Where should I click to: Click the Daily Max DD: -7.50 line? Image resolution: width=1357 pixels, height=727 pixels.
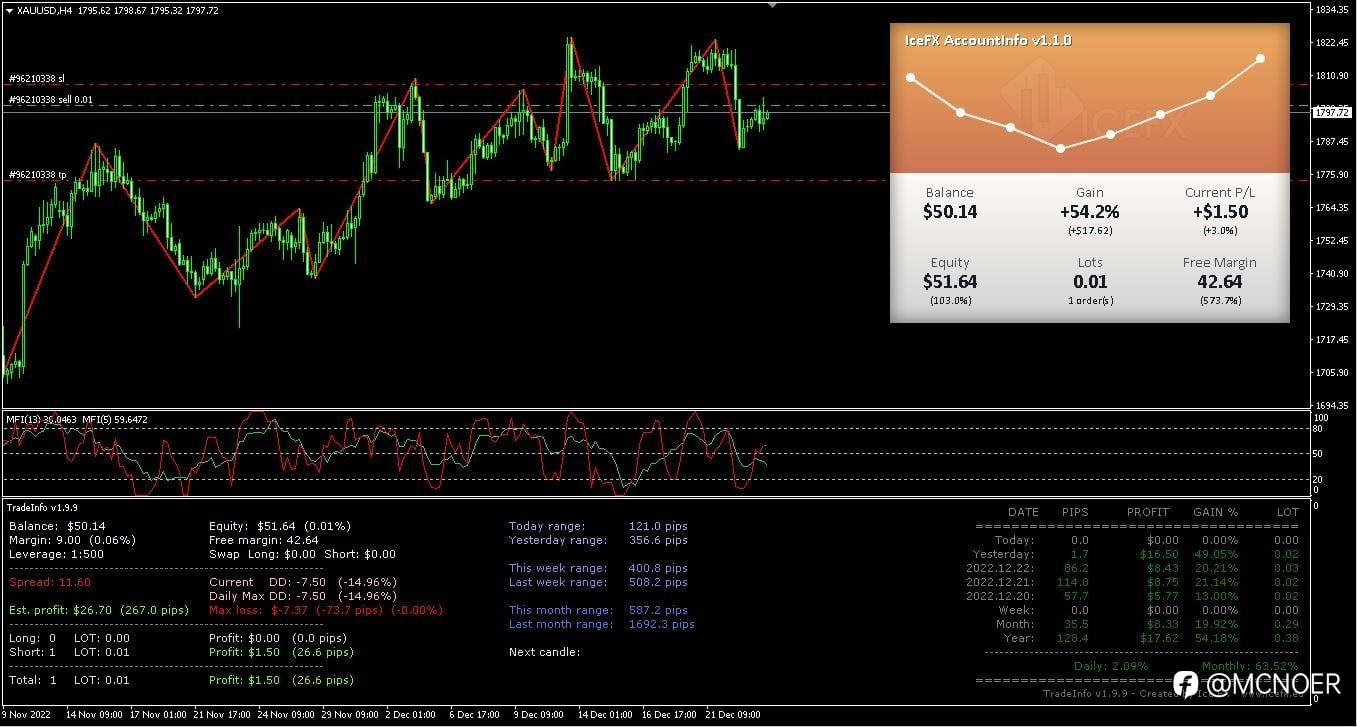pyautogui.click(x=302, y=596)
